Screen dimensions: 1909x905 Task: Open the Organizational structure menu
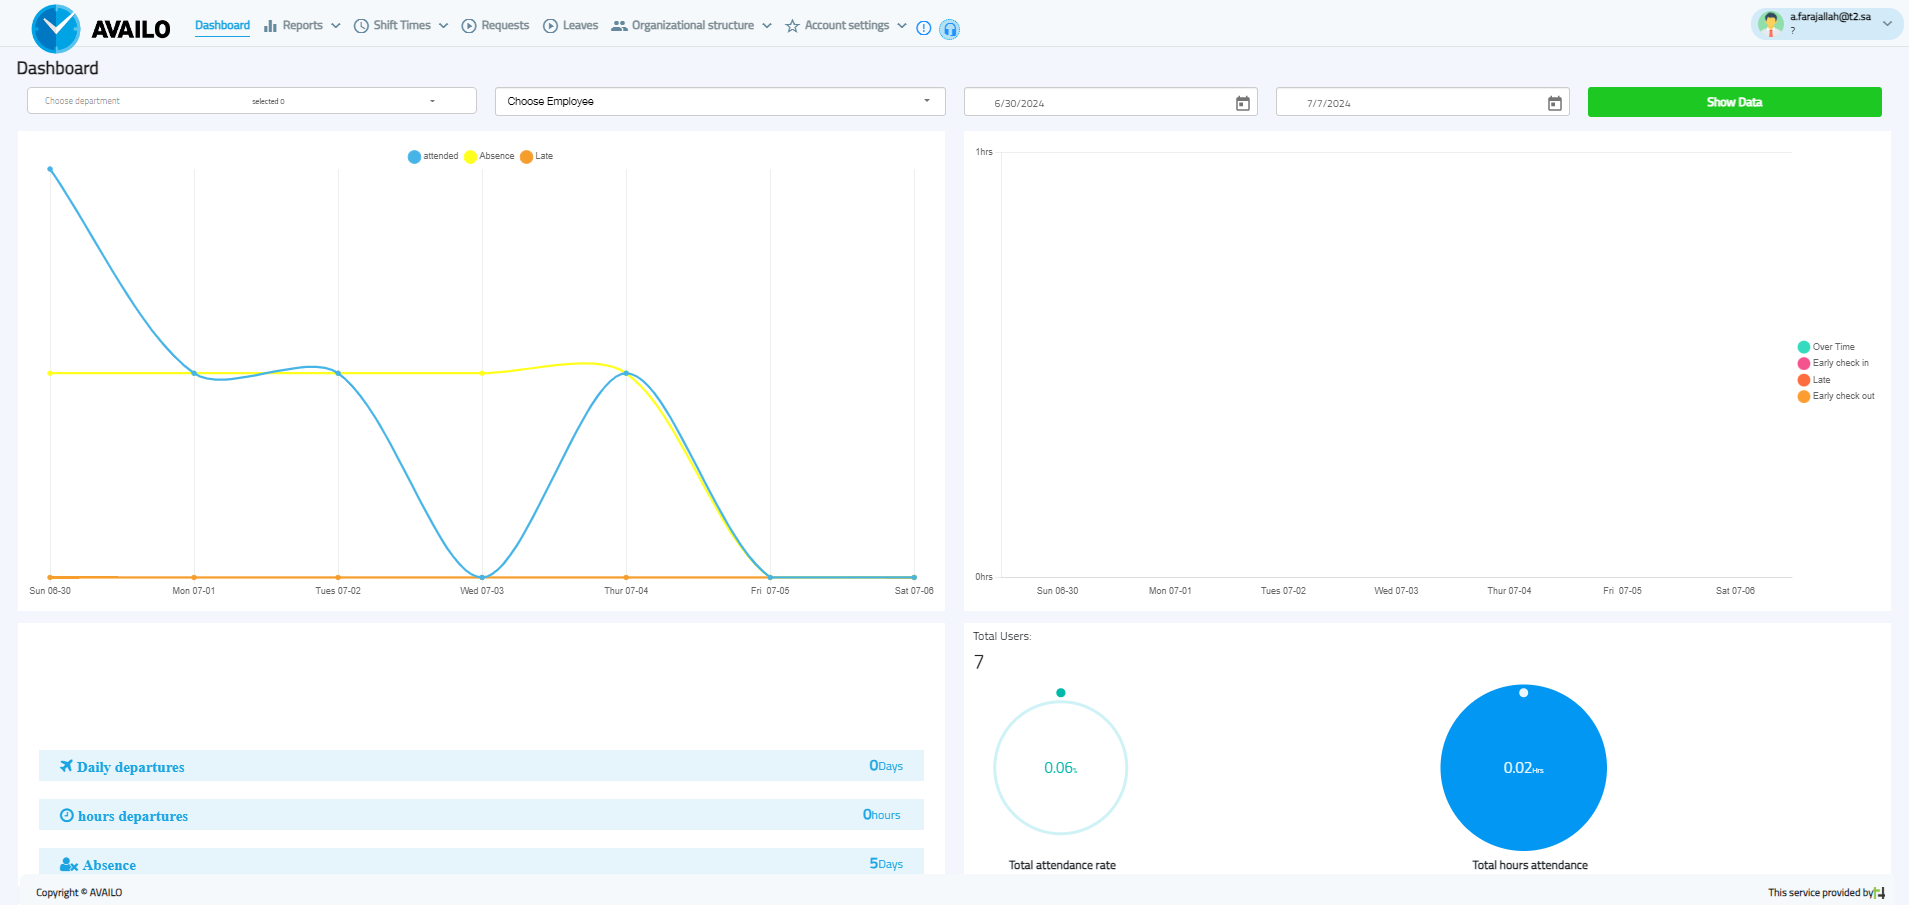click(x=692, y=26)
